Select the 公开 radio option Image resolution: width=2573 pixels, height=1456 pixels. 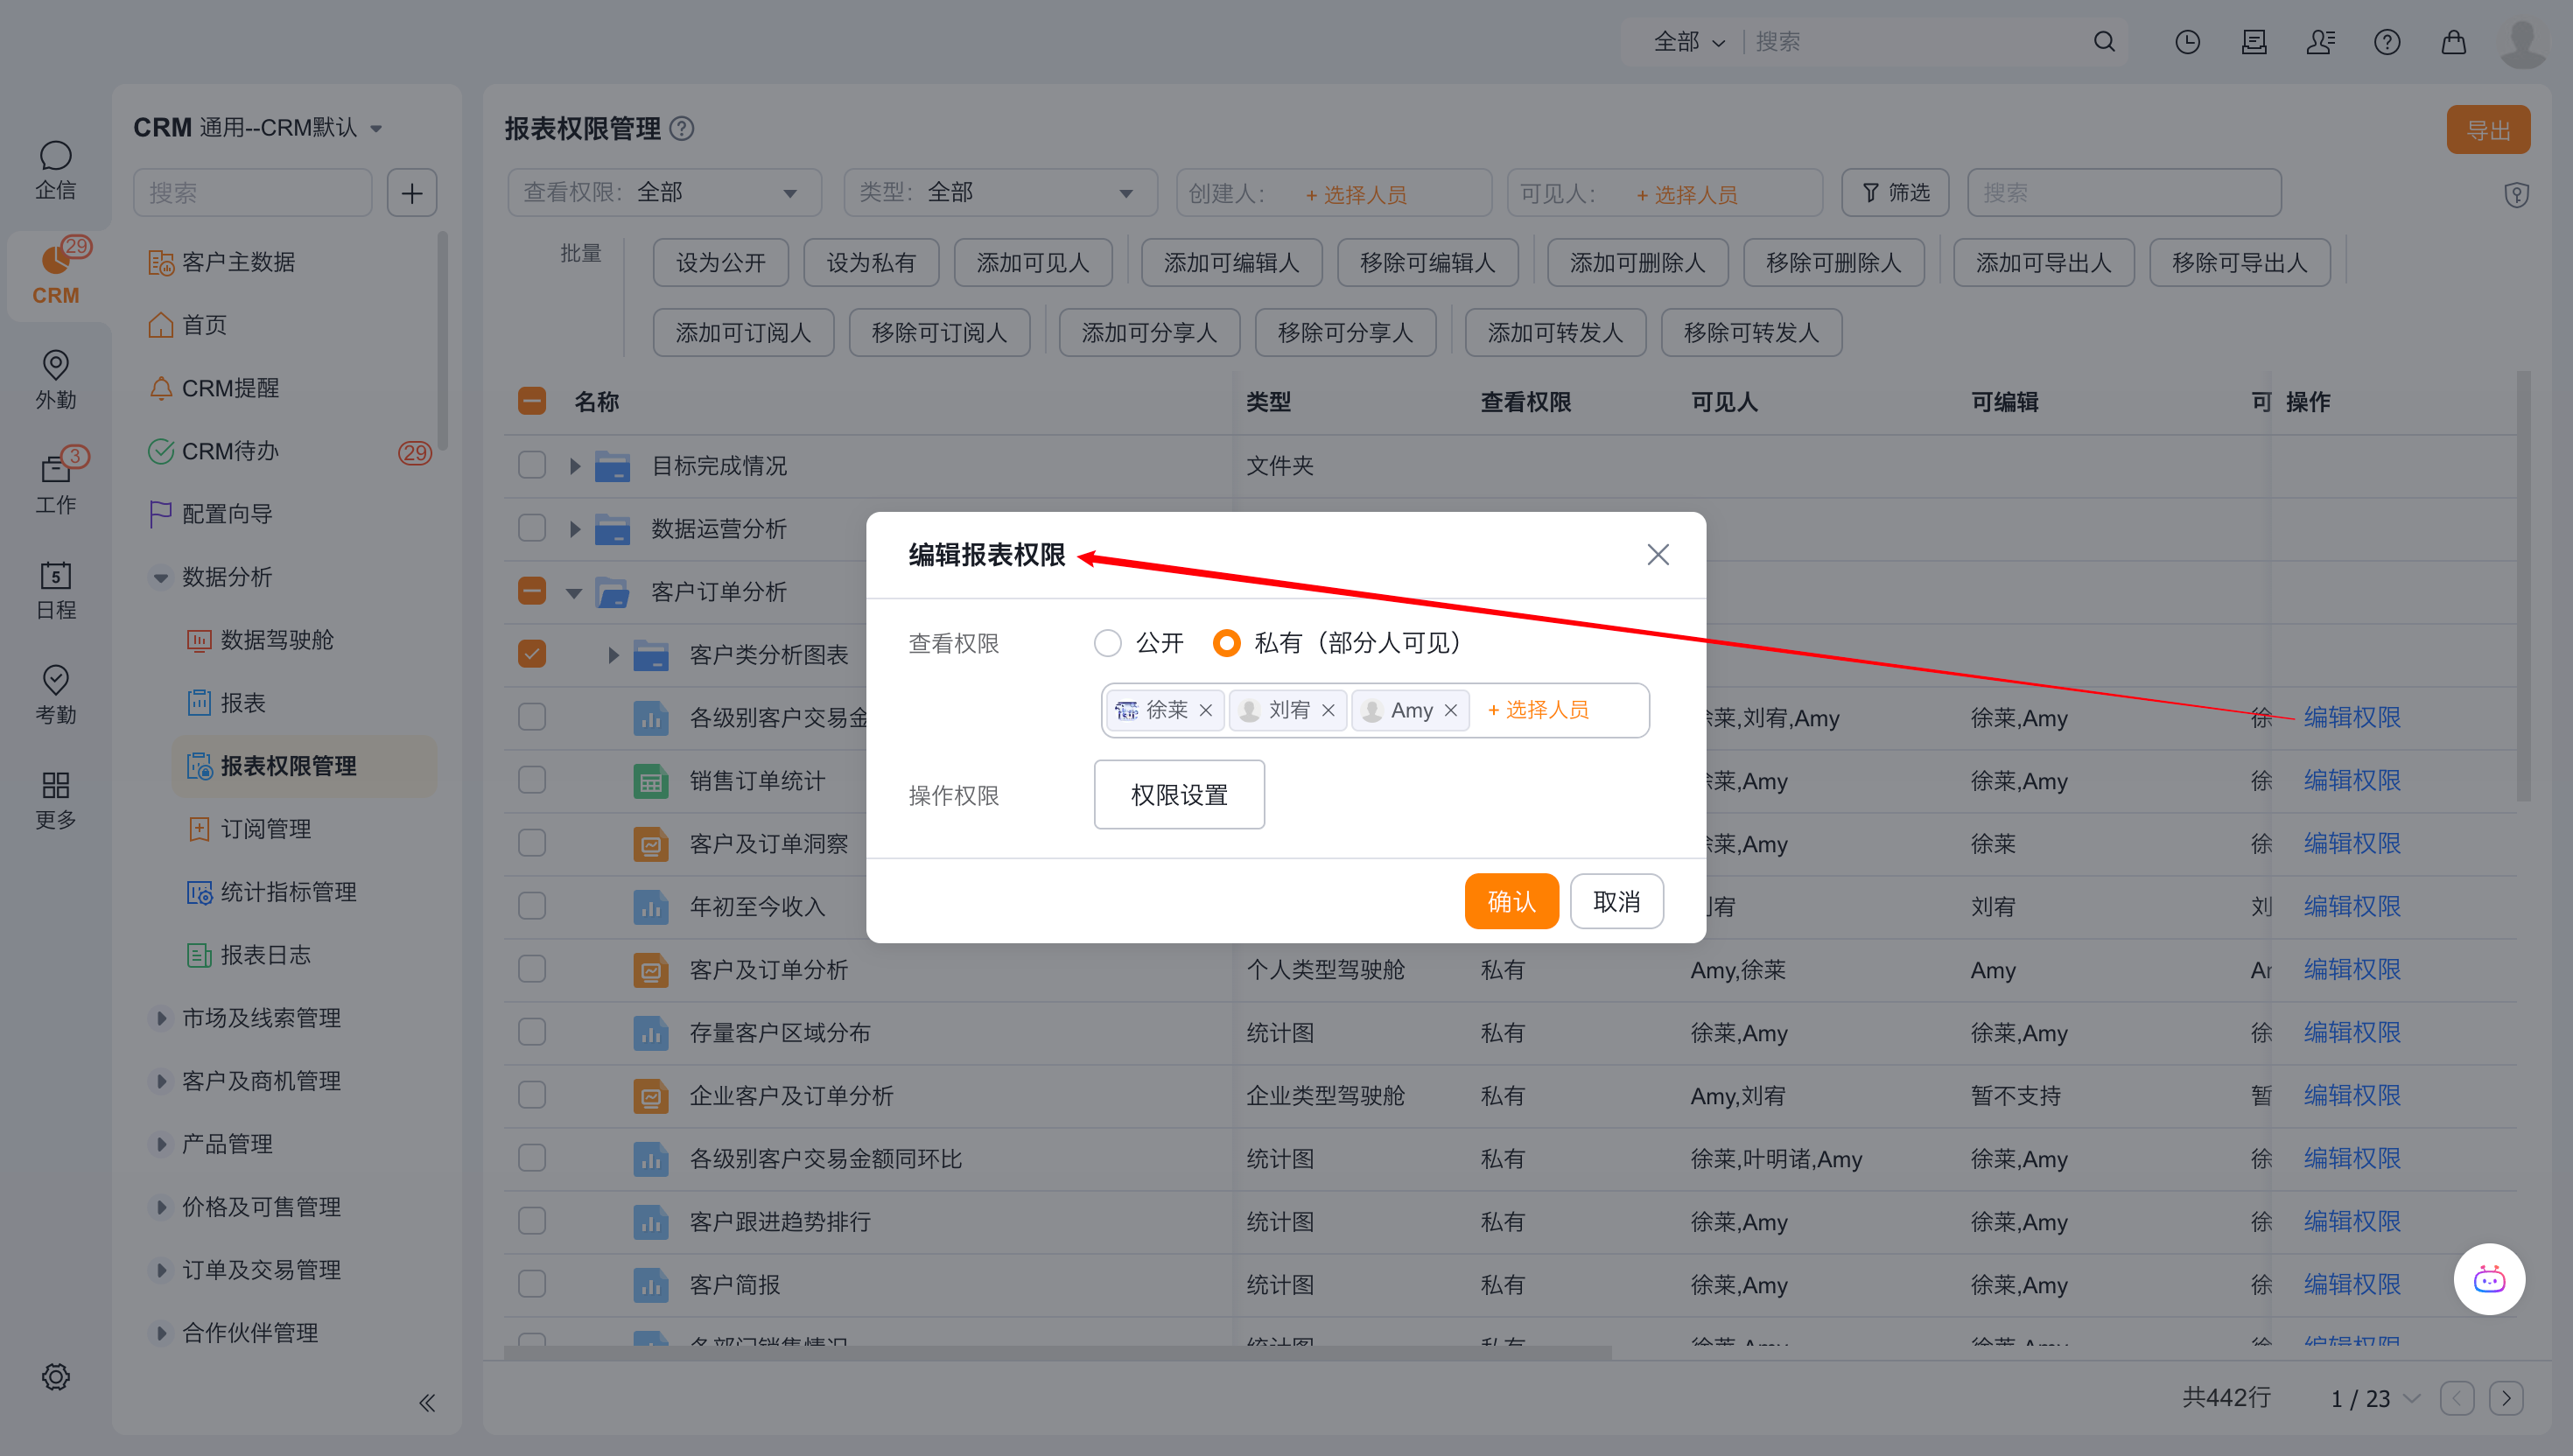1108,643
